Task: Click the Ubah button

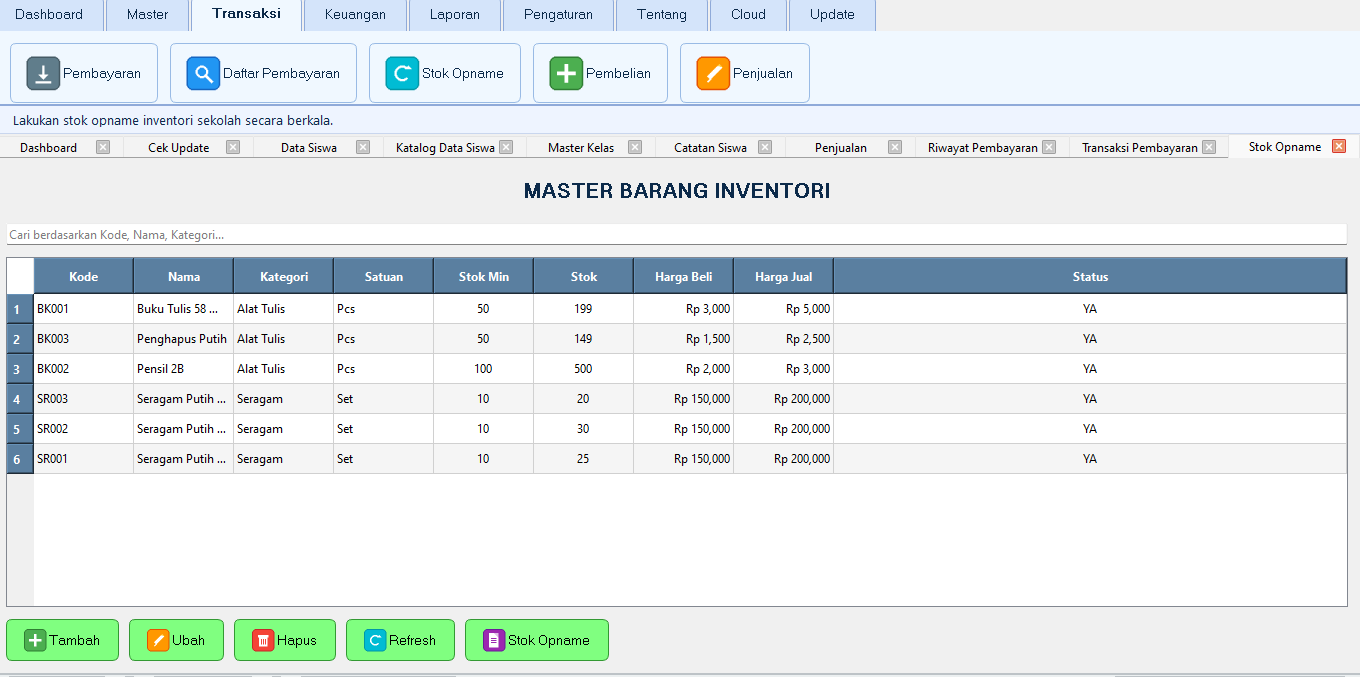Action: [x=176, y=641]
